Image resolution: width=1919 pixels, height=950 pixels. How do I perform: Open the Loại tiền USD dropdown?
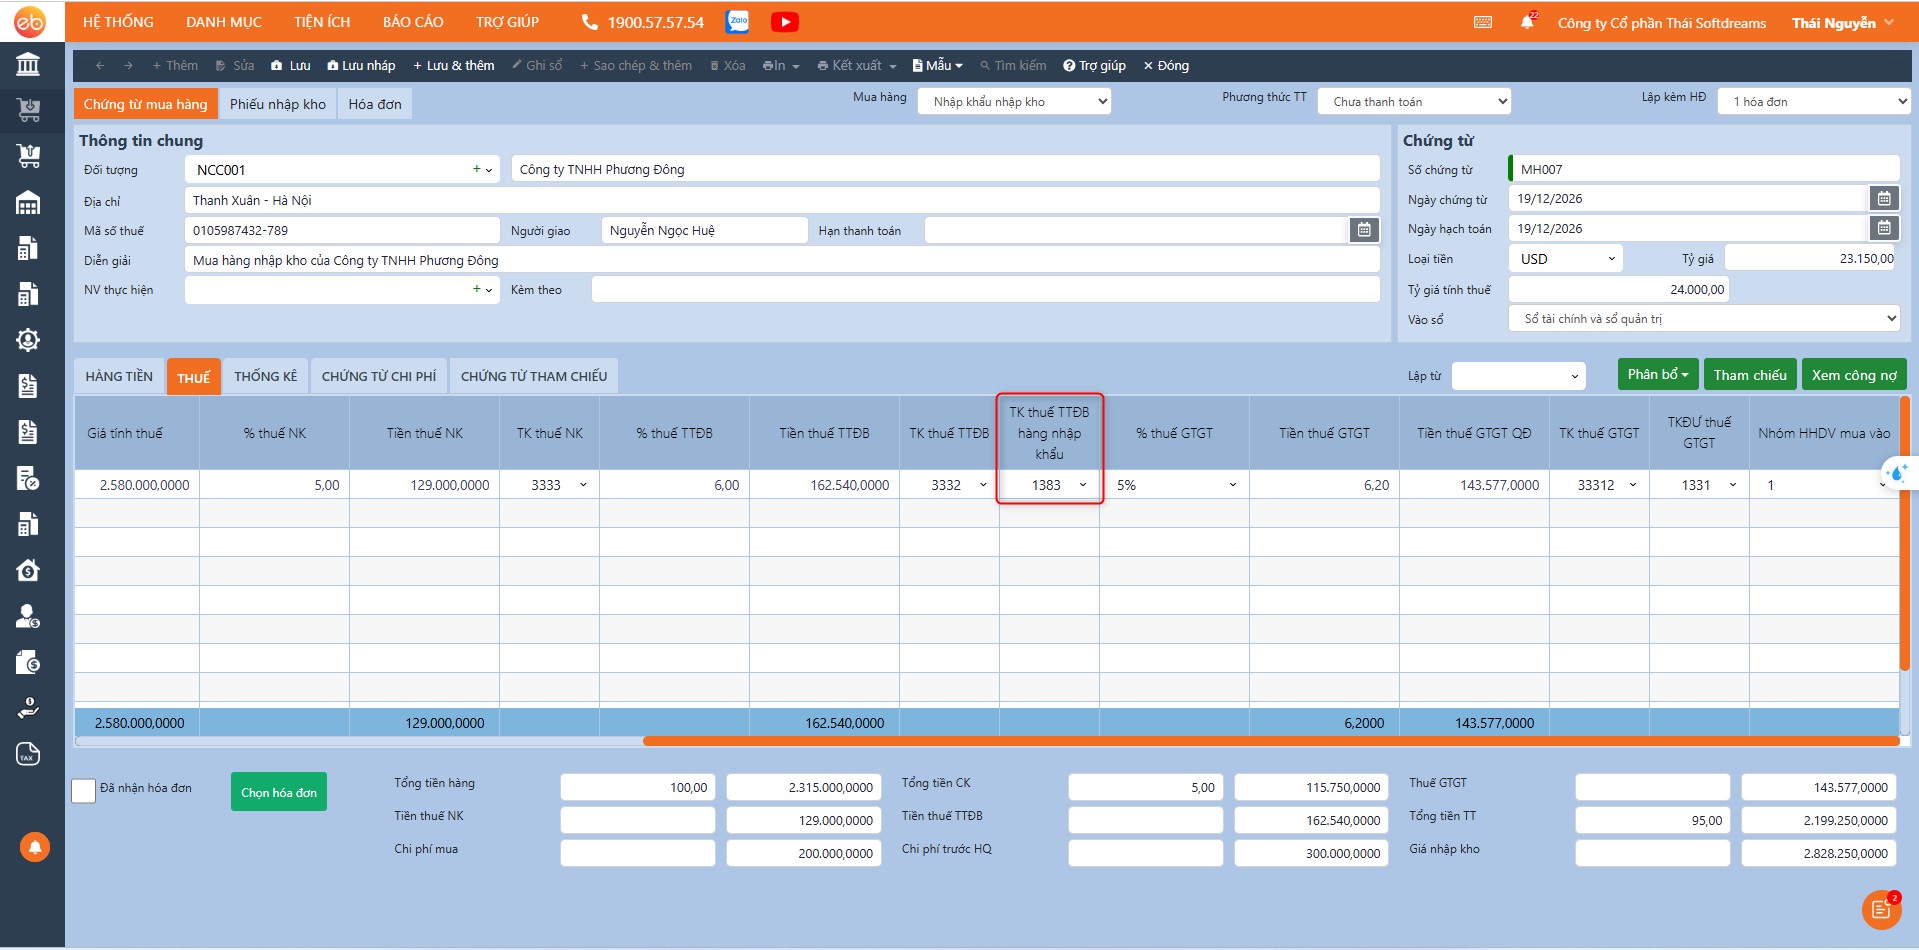click(x=1565, y=259)
